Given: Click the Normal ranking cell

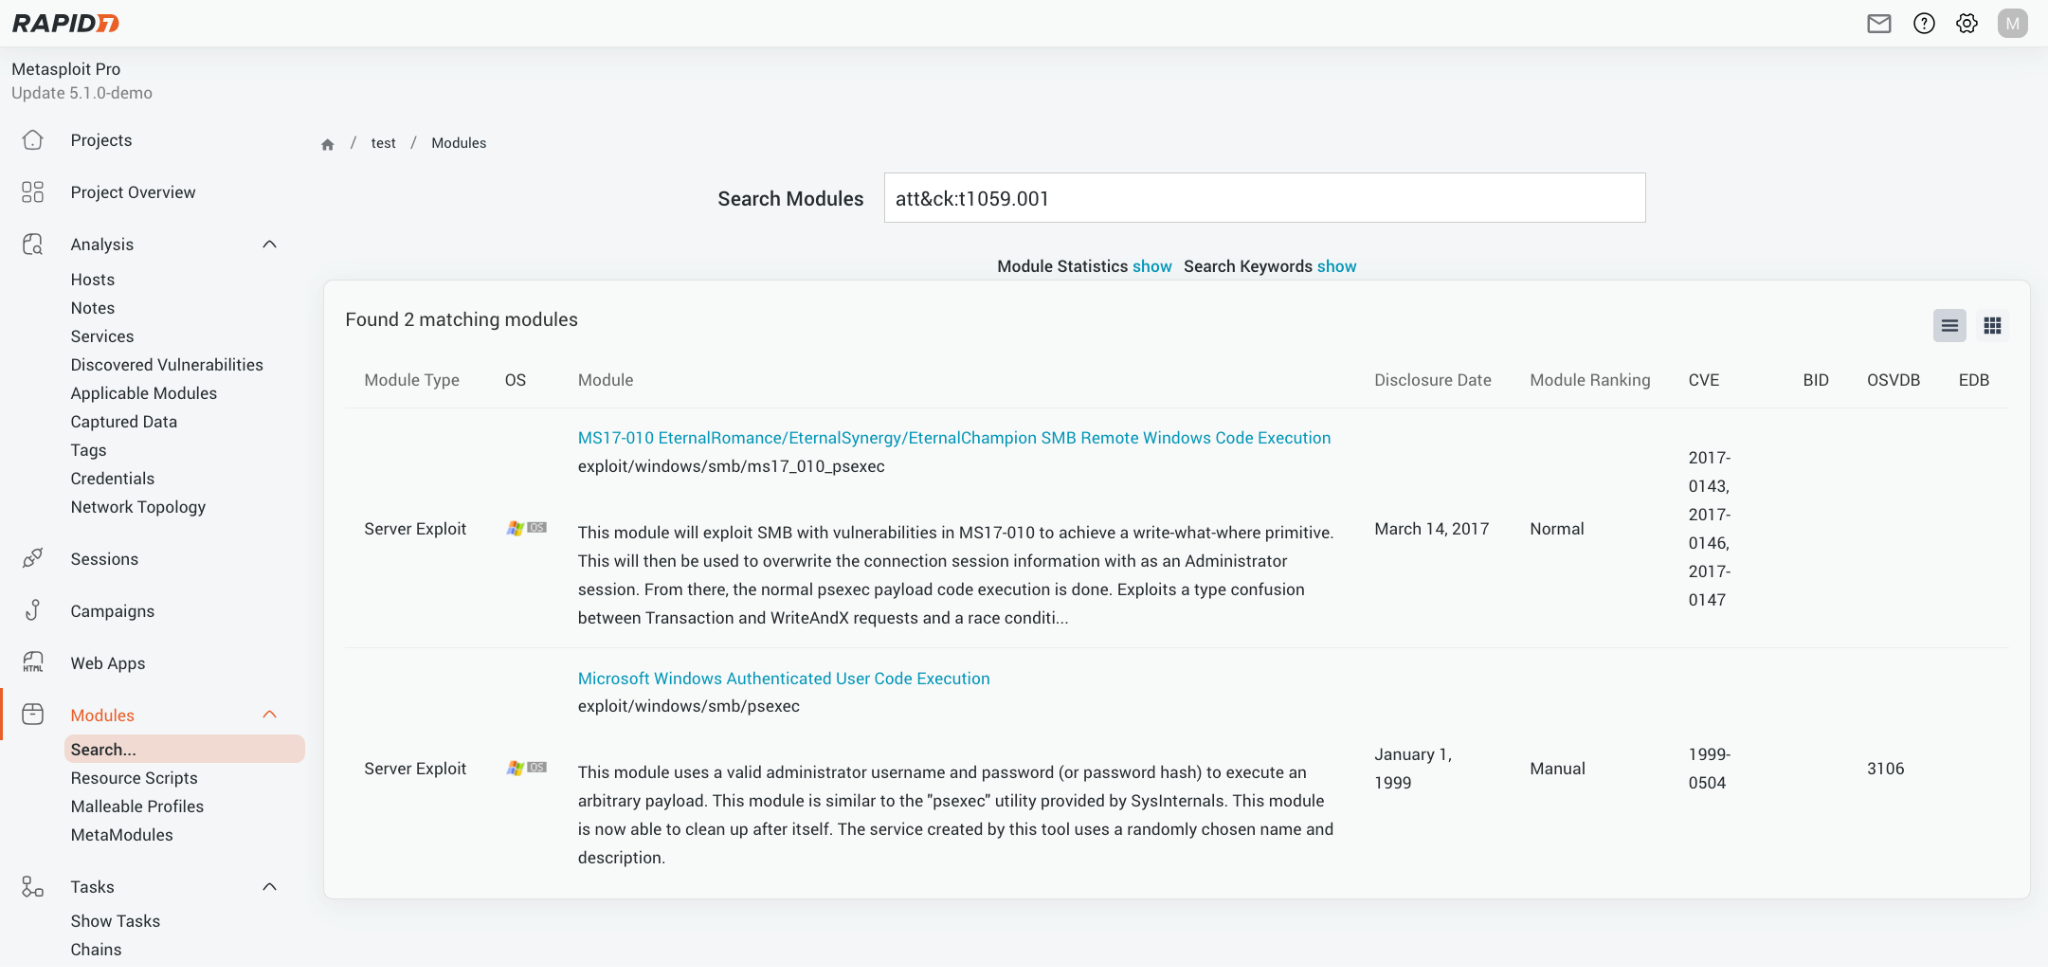Looking at the screenshot, I should pos(1557,528).
